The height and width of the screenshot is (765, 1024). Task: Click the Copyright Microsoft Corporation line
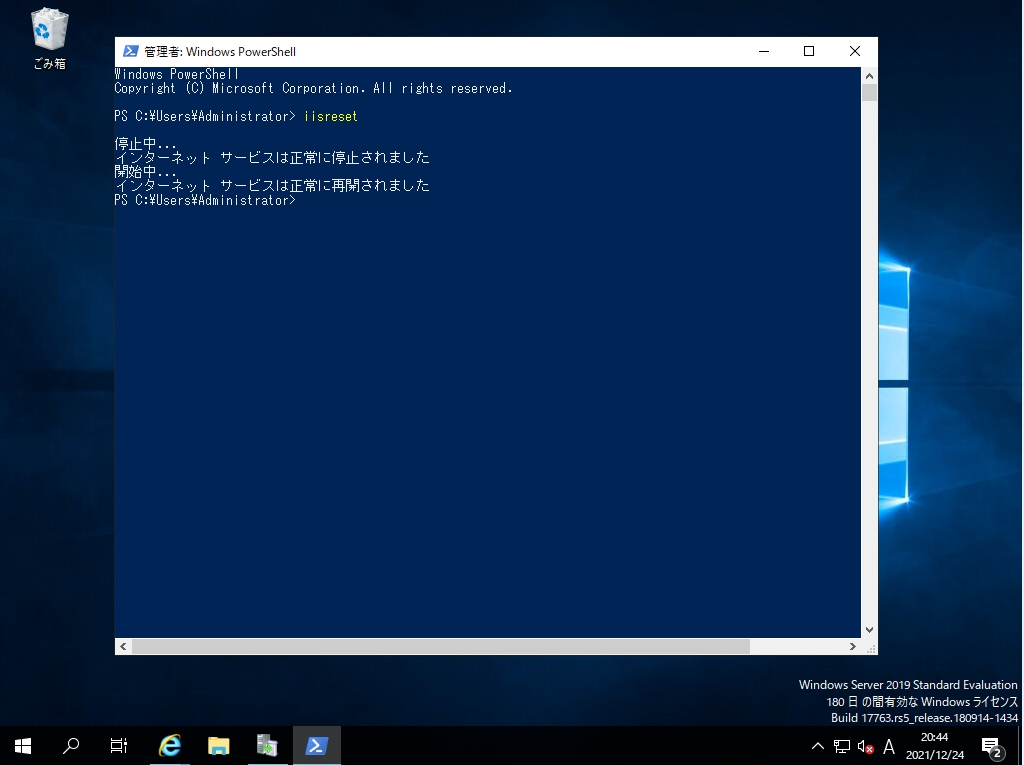(x=313, y=88)
